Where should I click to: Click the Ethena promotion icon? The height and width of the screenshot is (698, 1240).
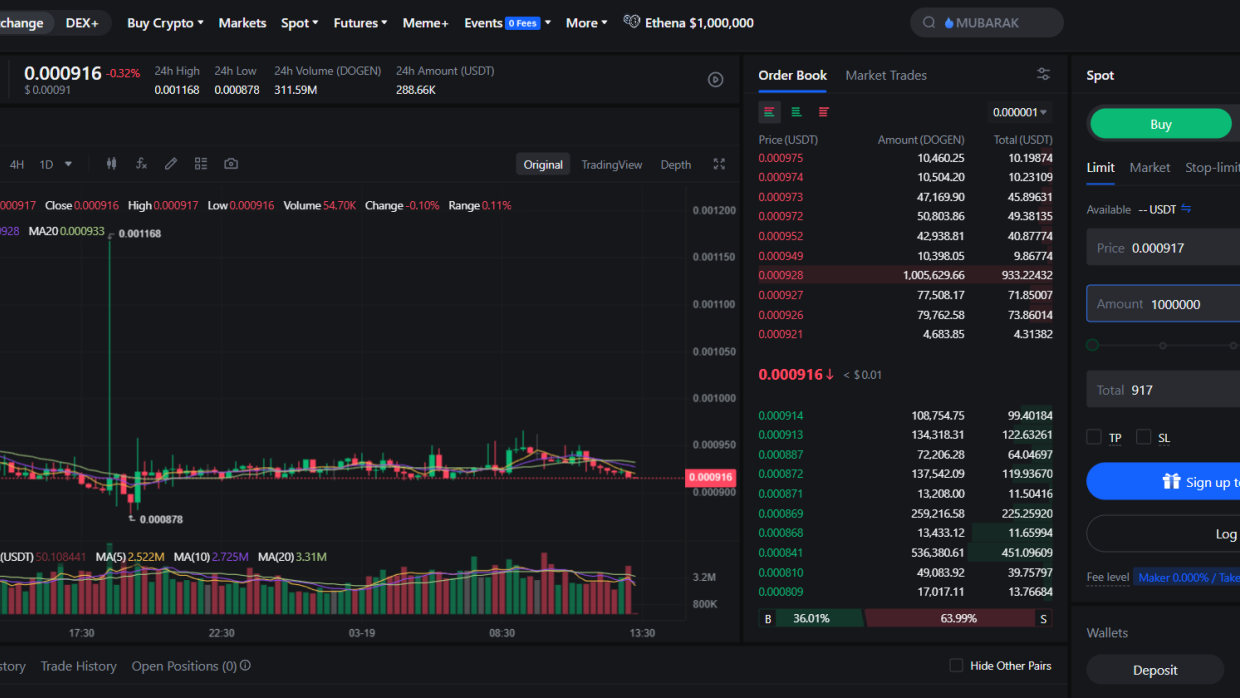631,22
